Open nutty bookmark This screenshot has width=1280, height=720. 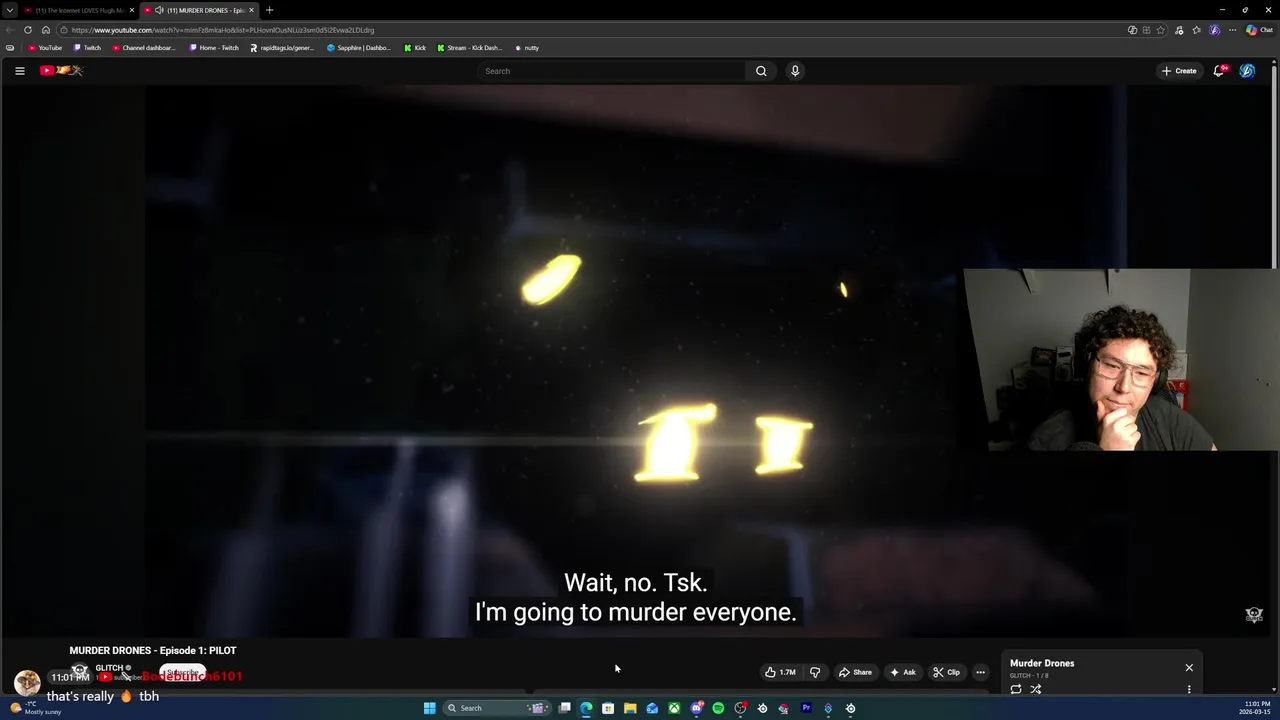527,48
